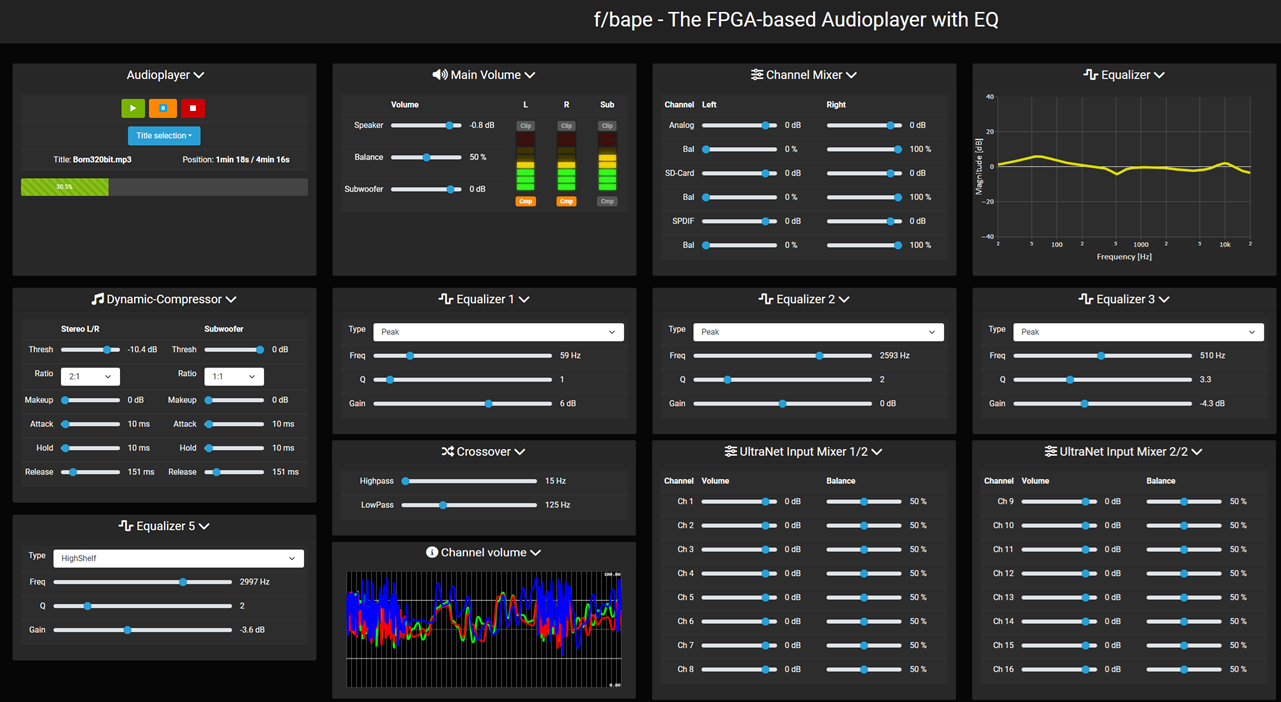Open the Title selection dropdown
This screenshot has height=702, width=1281.
click(164, 136)
